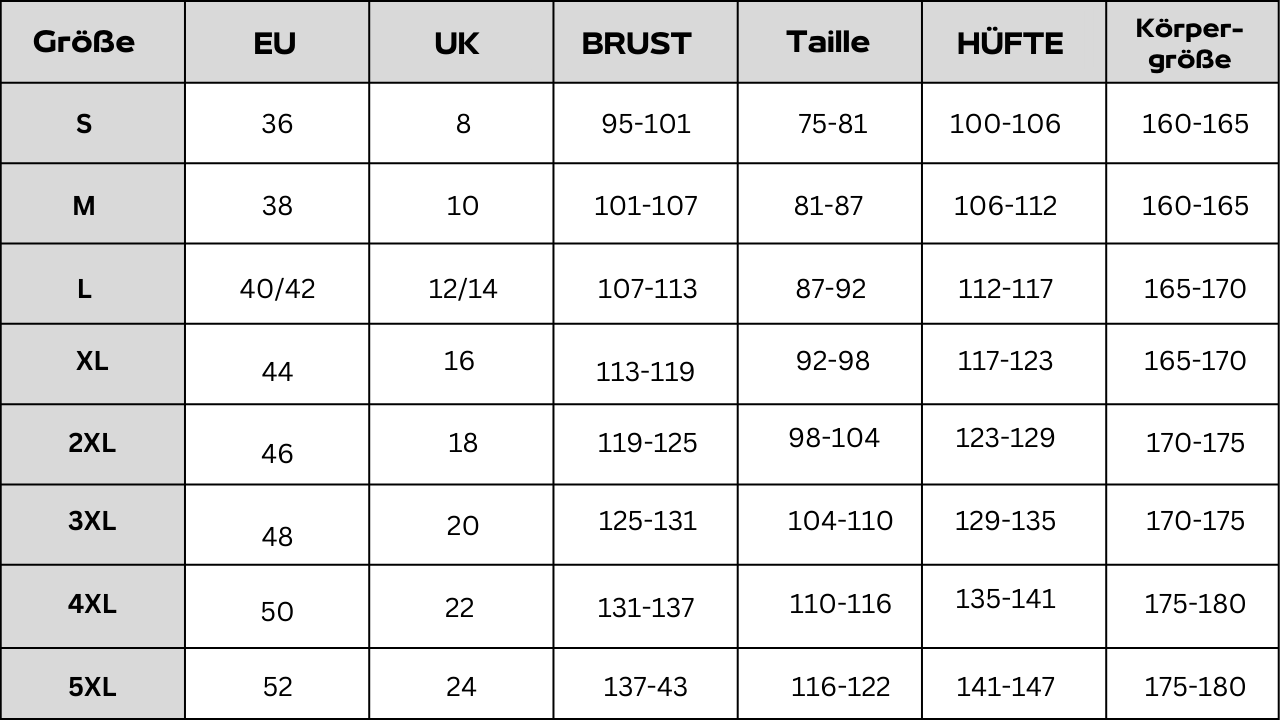Click the Hüfte value 129-135 cell
The height and width of the screenshot is (720, 1280).
pos(1005,521)
